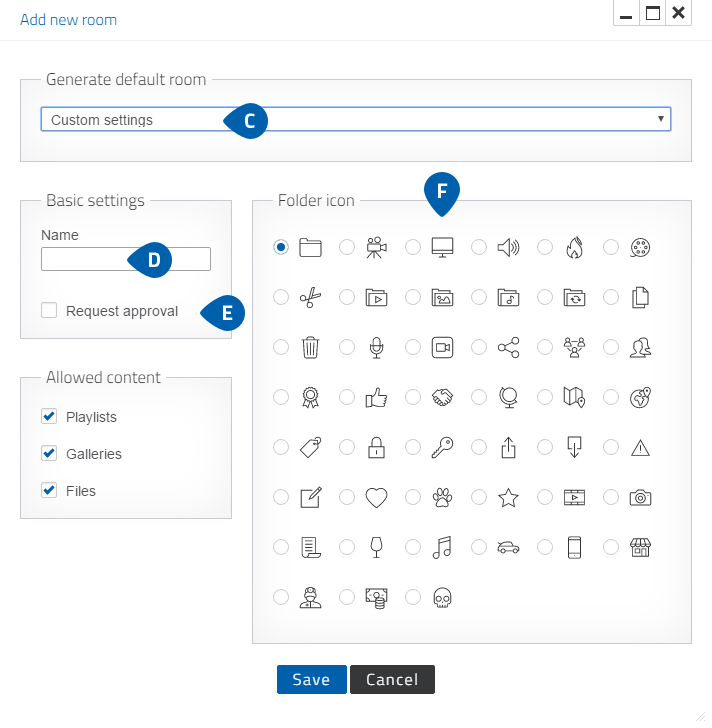Click the warning triangle icon

click(x=641, y=448)
